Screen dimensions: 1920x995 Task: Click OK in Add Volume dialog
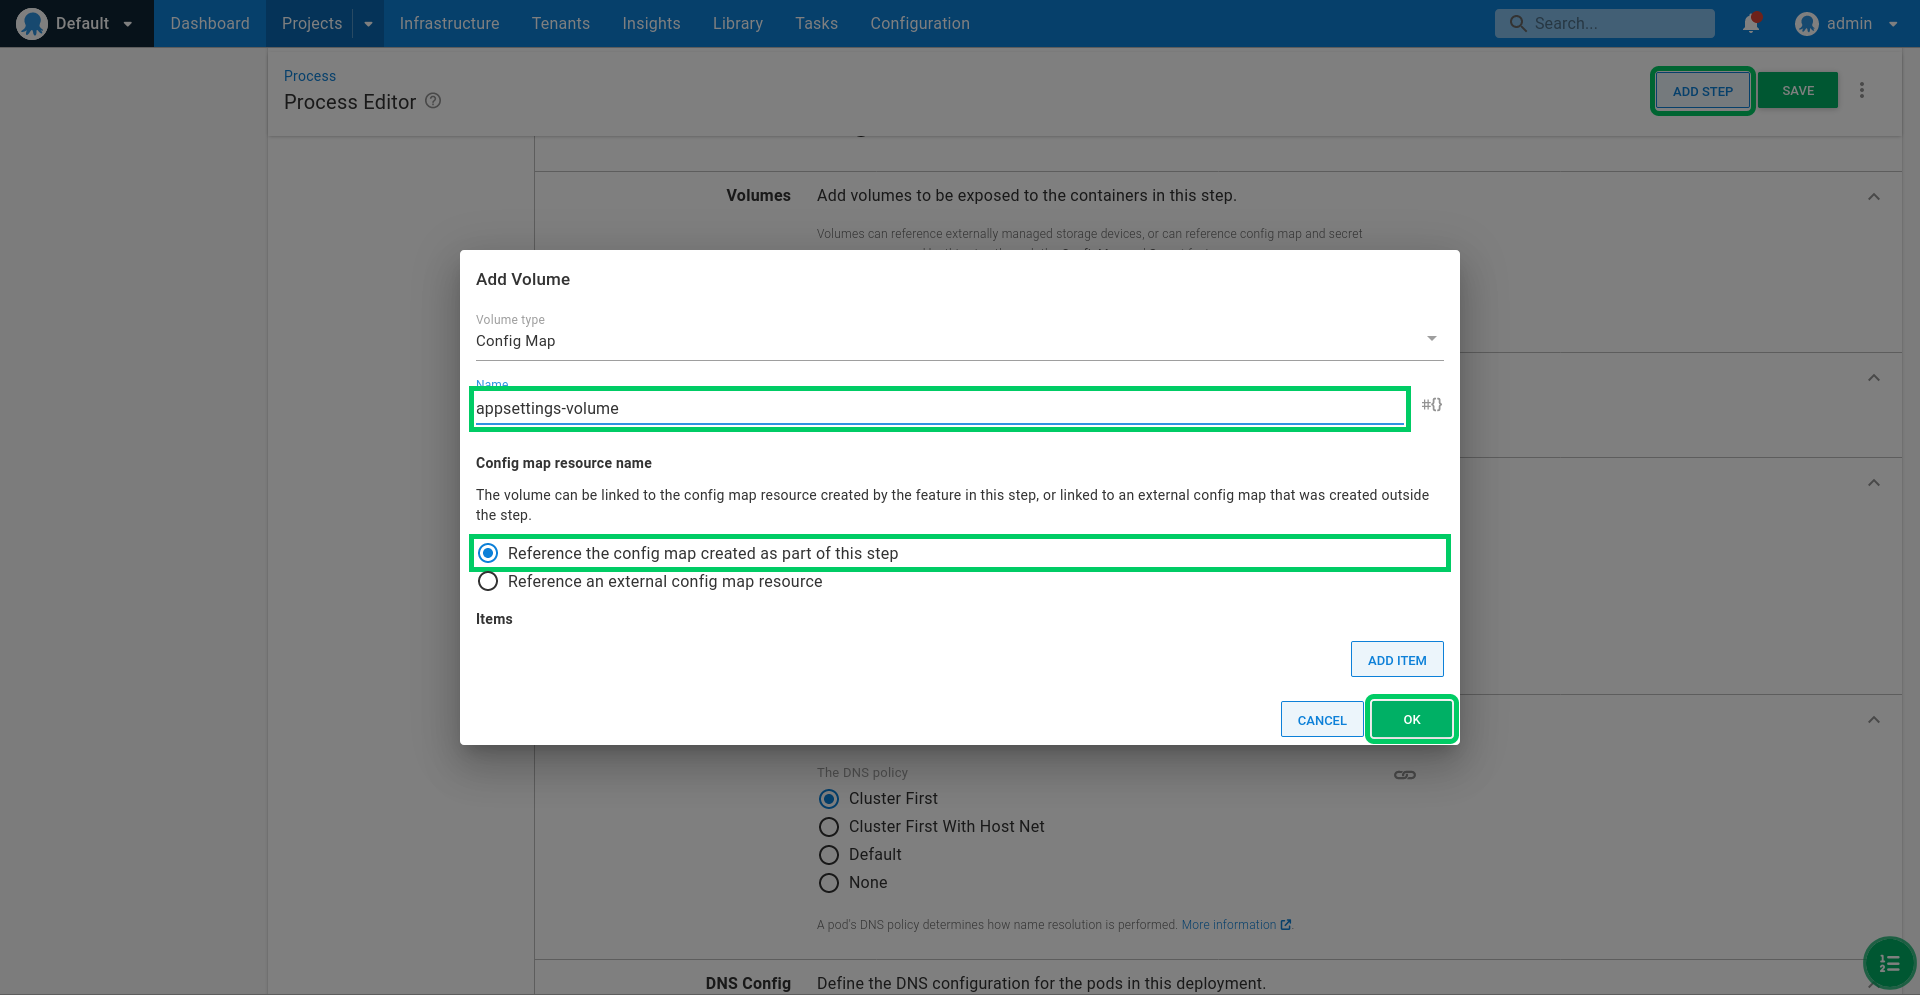(1412, 719)
